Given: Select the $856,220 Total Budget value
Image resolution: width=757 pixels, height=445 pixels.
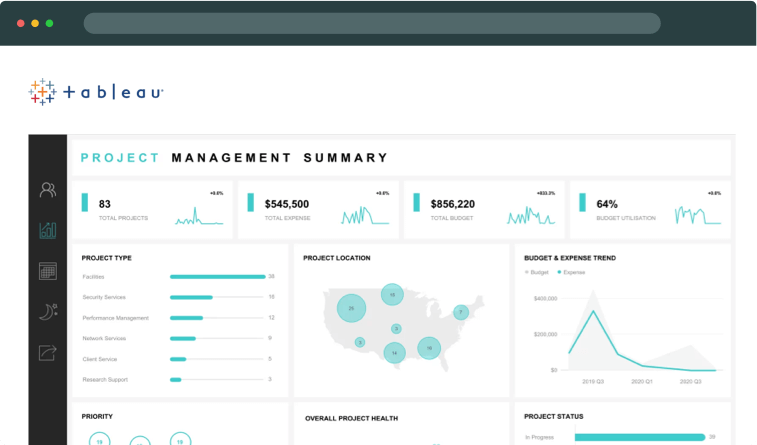Looking at the screenshot, I should click(453, 204).
